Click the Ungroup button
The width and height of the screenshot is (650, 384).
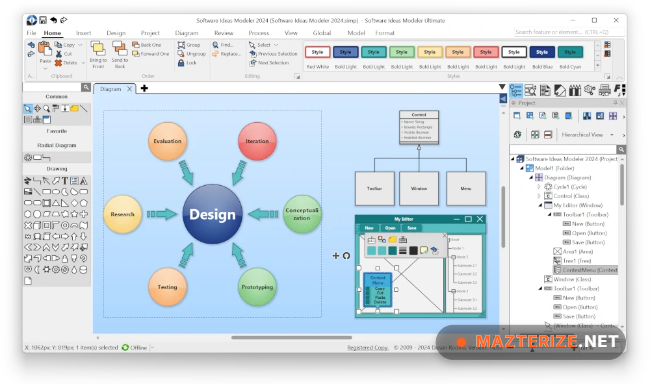tap(192, 54)
